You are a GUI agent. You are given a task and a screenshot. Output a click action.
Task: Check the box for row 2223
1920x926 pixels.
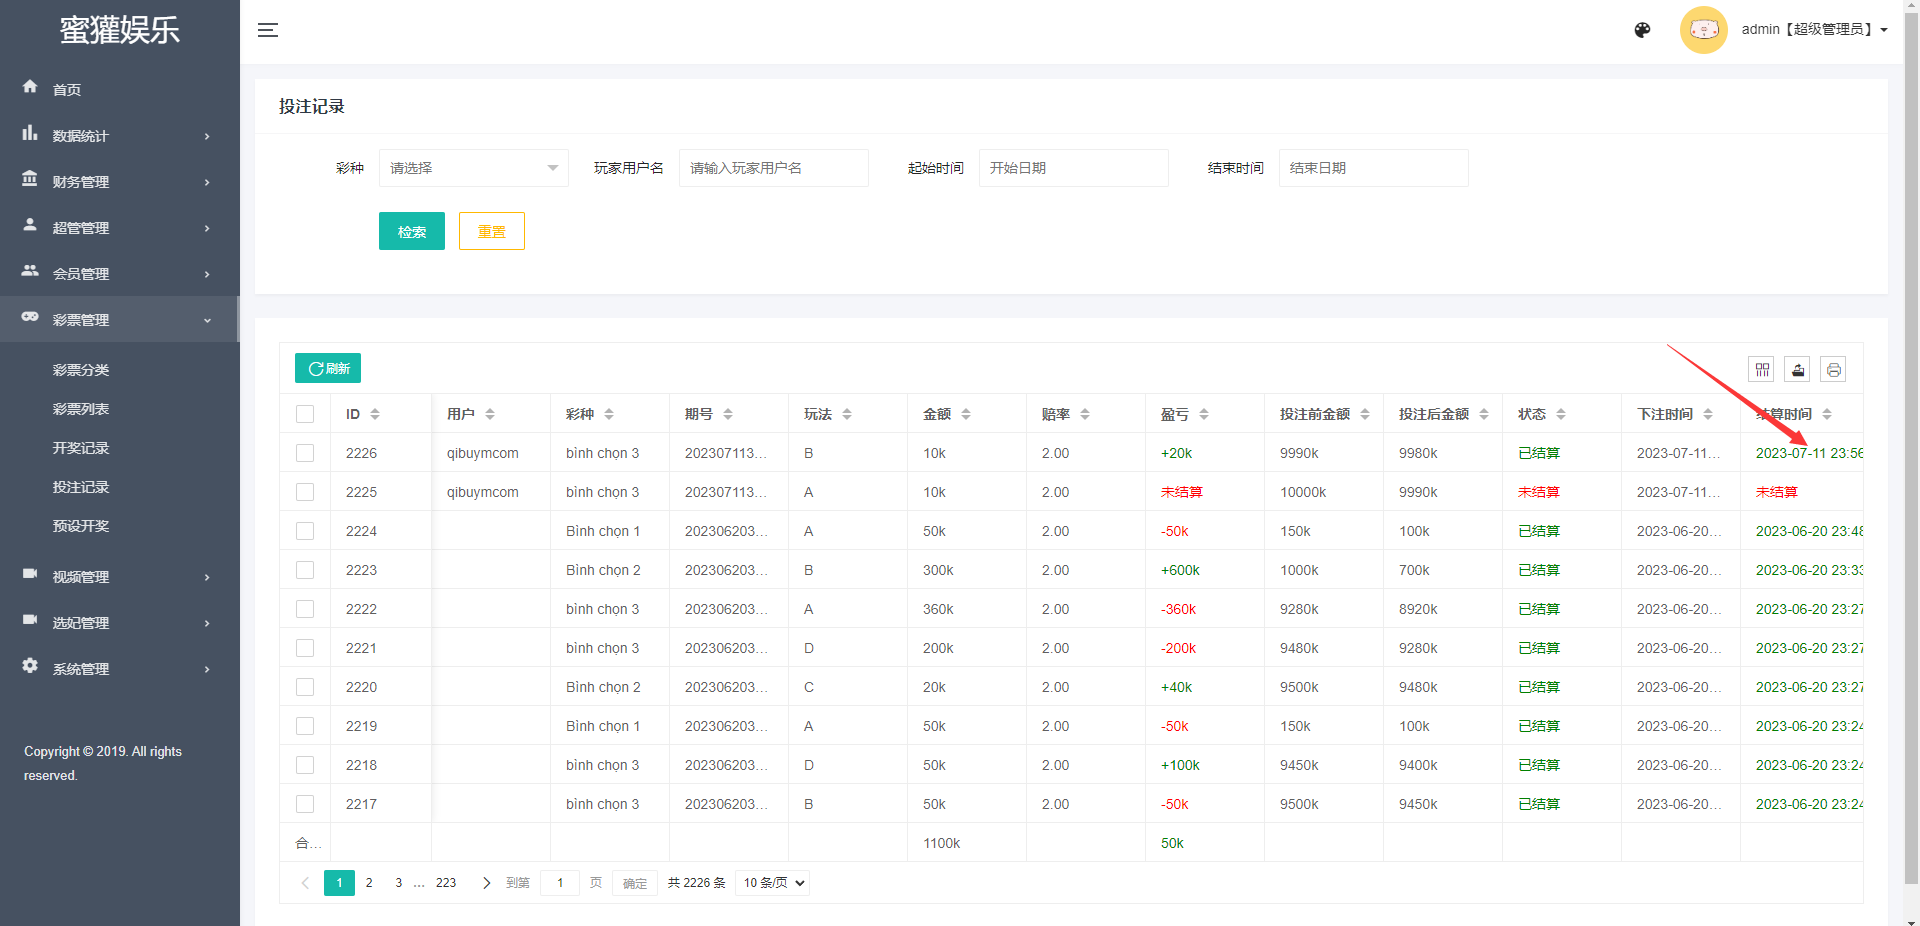(305, 570)
